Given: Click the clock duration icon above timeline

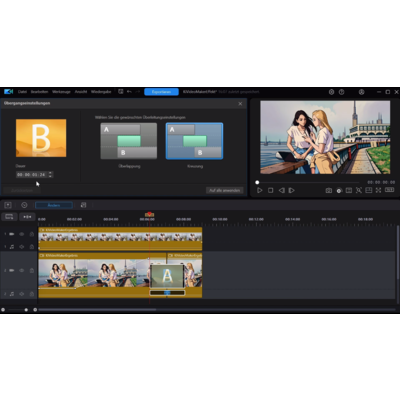Looking at the screenshot, I should point(24,205).
